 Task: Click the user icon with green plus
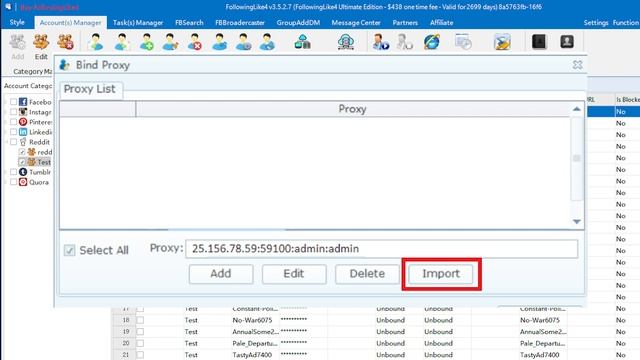(146, 42)
